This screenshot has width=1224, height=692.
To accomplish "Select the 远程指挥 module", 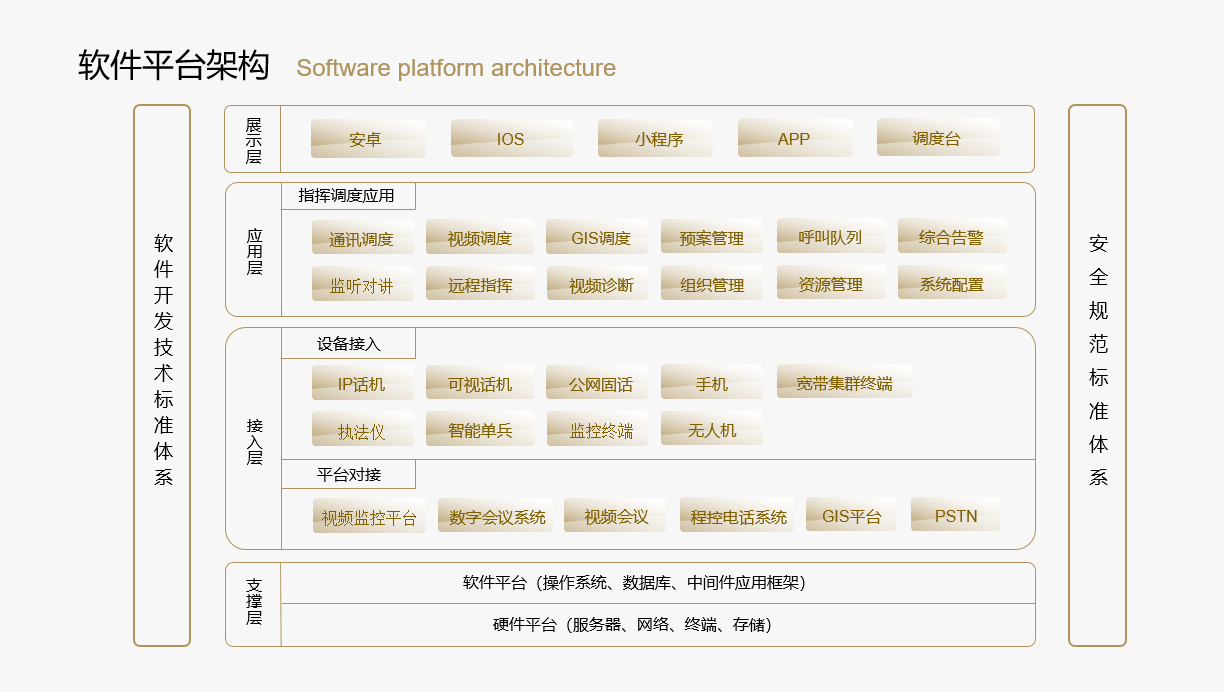I will pyautogui.click(x=480, y=284).
